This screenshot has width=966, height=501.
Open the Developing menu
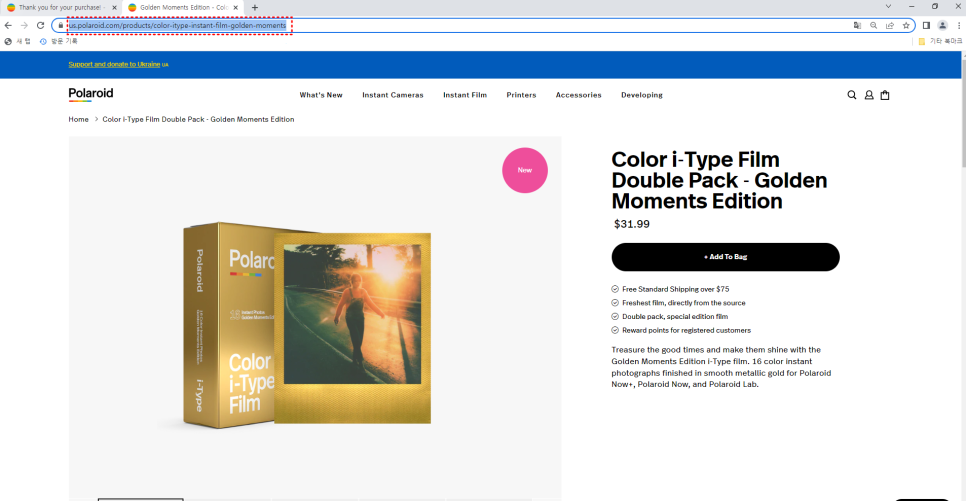click(x=642, y=95)
